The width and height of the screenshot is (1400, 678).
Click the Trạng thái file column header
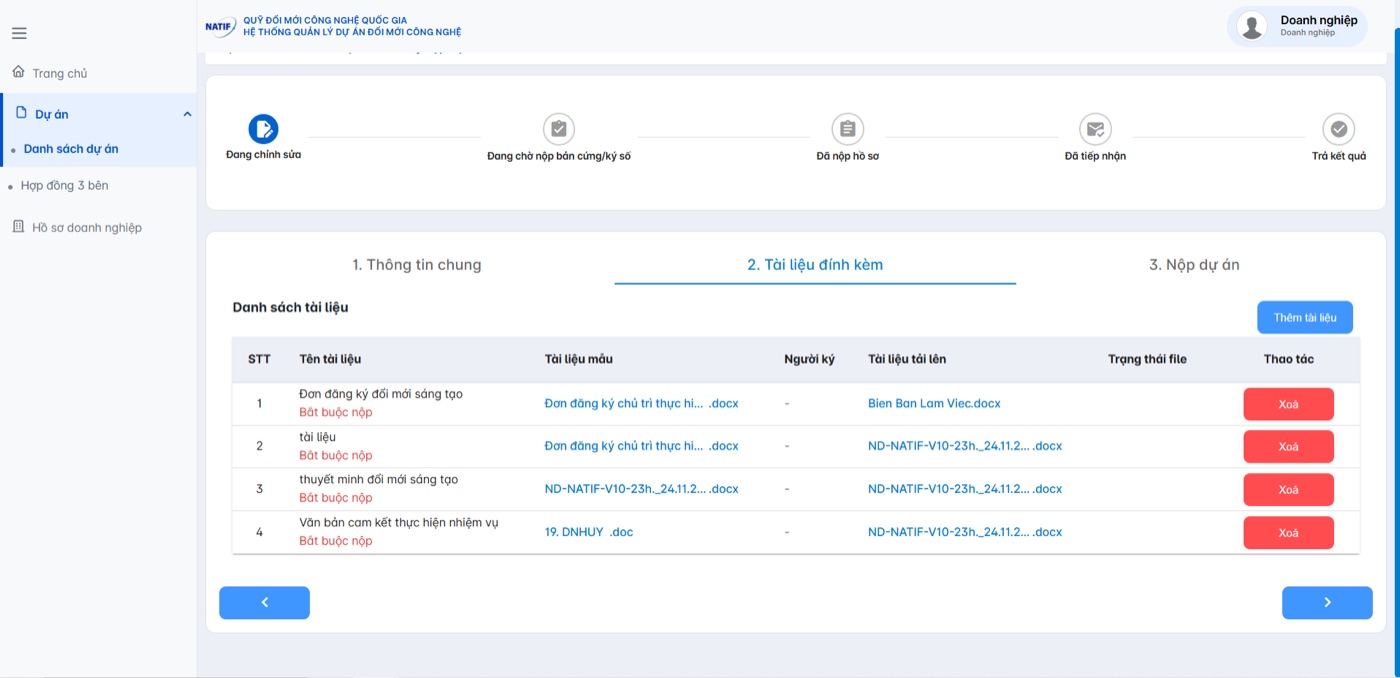pyautogui.click(x=1147, y=359)
